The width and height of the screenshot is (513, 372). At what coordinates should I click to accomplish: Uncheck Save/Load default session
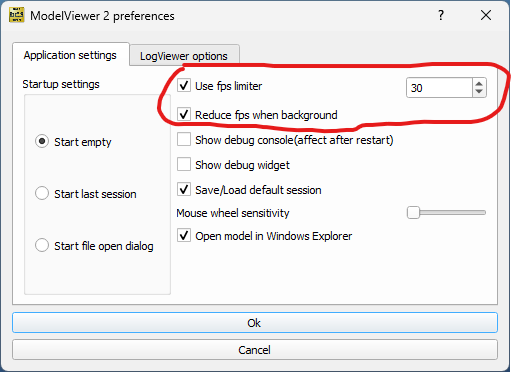click(x=184, y=189)
